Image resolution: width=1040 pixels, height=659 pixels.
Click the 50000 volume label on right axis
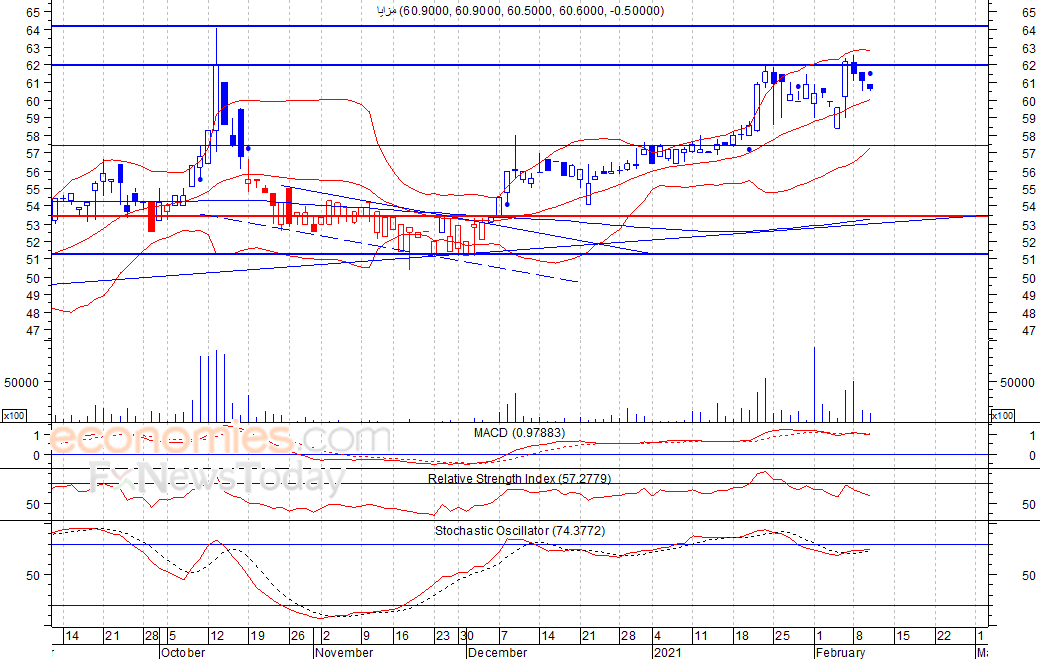tap(1017, 383)
